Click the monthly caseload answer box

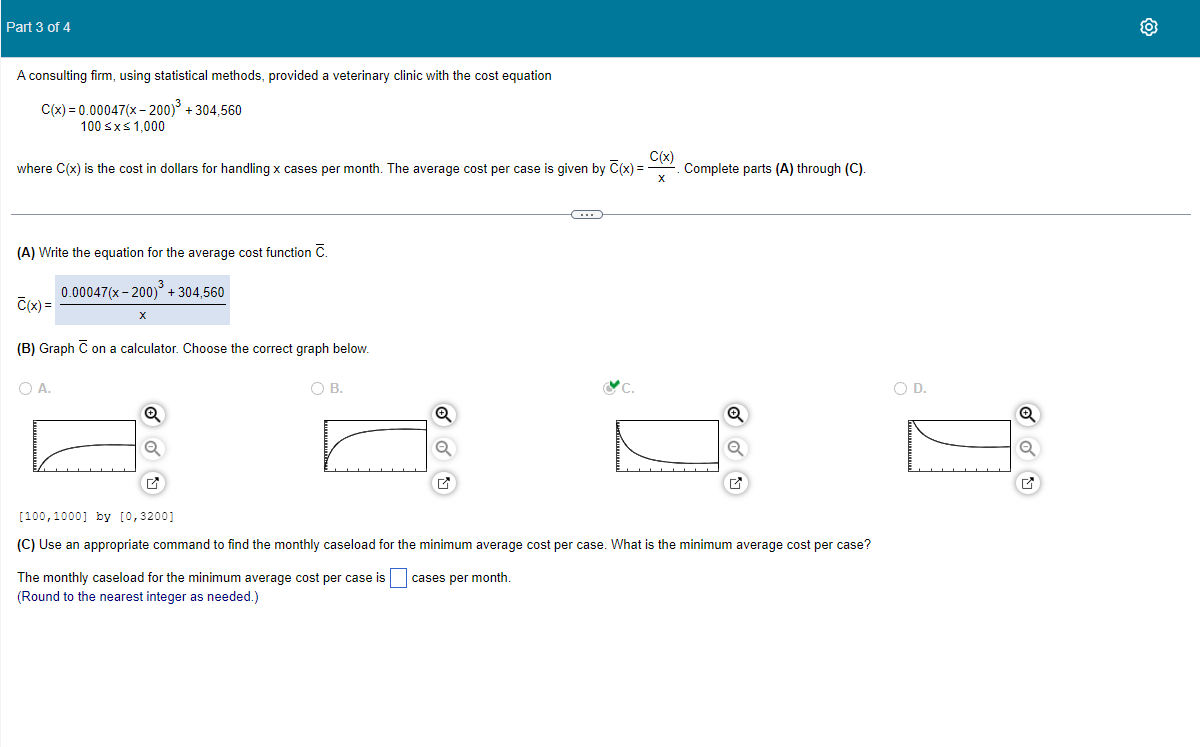point(398,578)
